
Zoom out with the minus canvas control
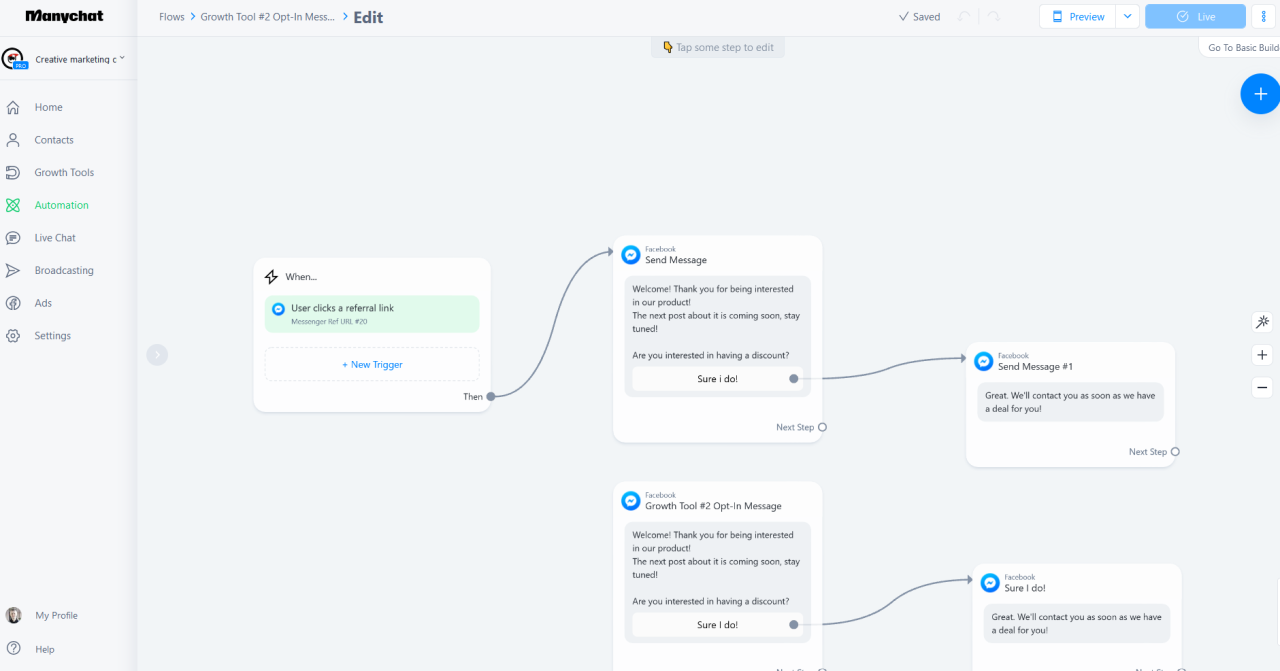pos(1262,387)
